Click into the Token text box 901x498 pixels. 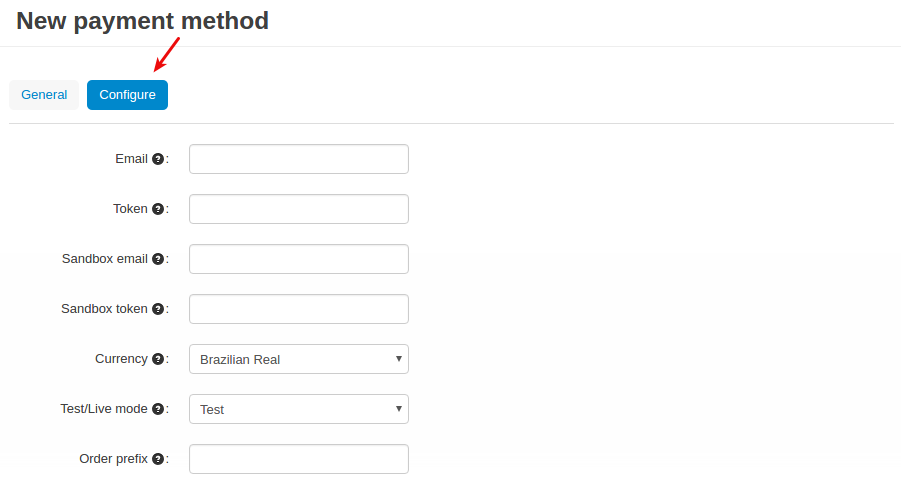point(299,209)
